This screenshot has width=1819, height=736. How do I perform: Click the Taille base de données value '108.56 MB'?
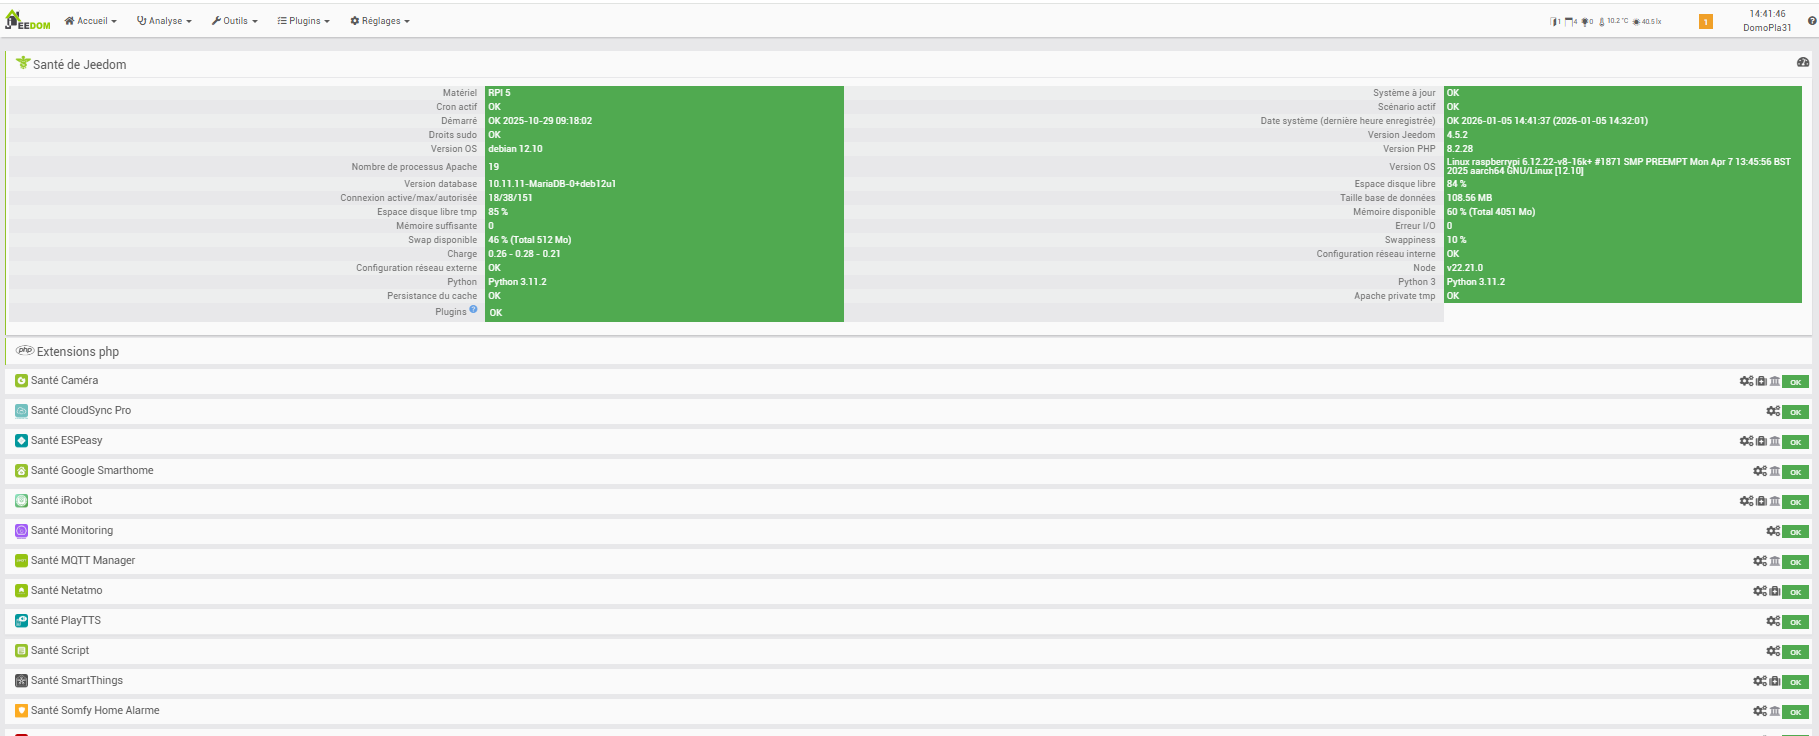click(x=1469, y=198)
